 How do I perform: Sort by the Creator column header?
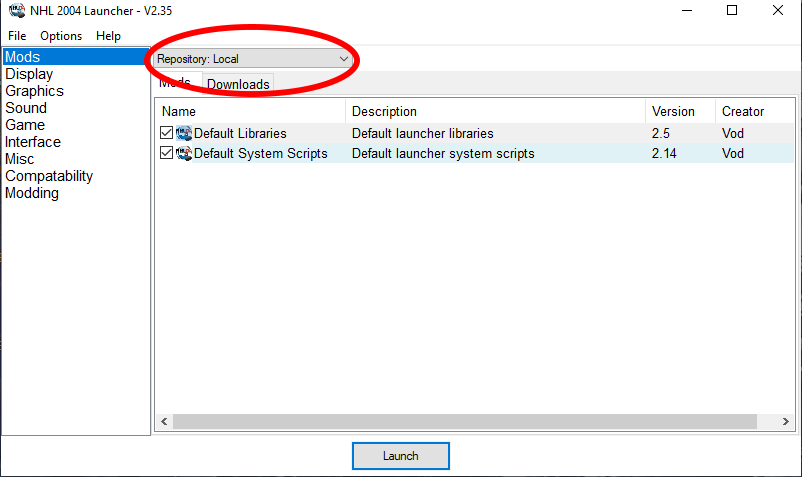pos(755,111)
